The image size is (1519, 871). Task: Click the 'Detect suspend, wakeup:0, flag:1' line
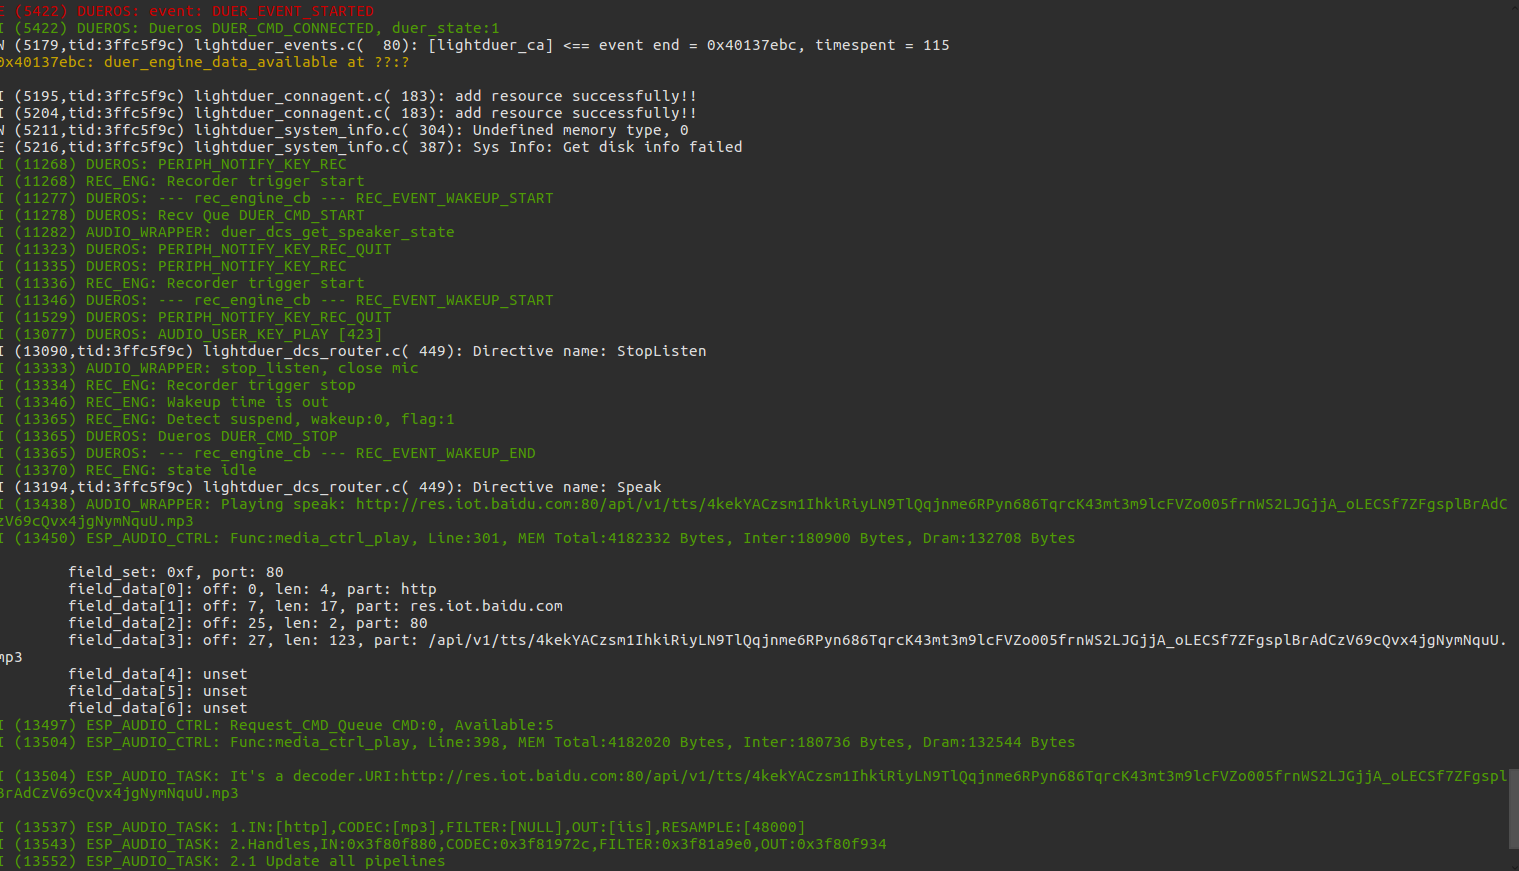tap(227, 419)
